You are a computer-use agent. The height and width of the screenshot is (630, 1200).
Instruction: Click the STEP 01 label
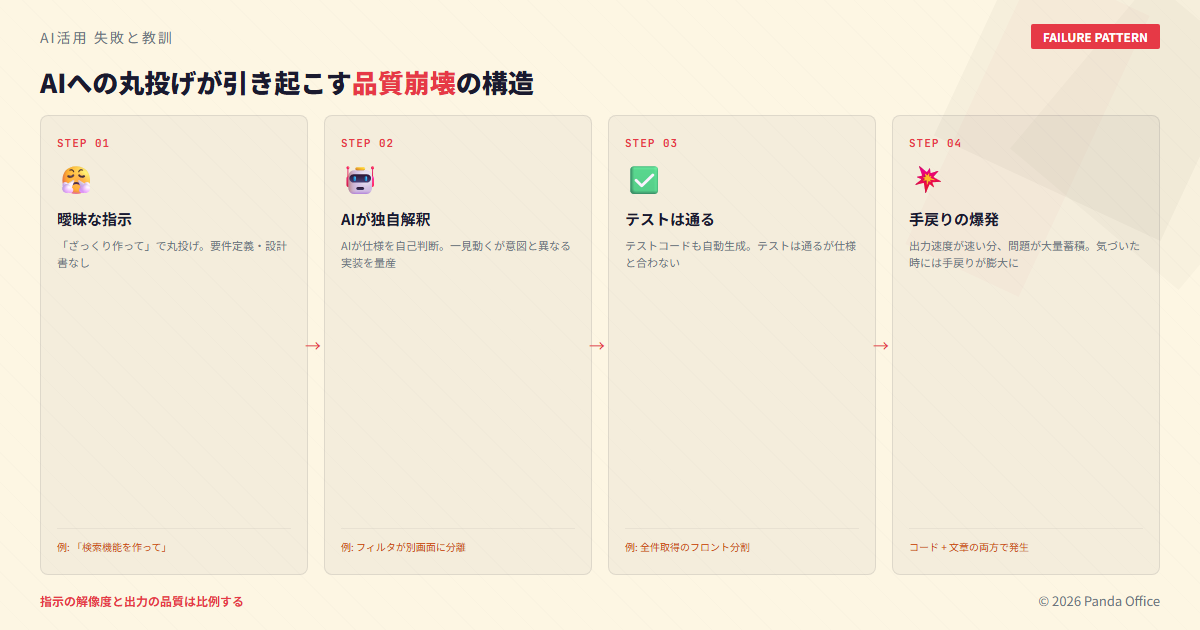pyautogui.click(x=83, y=143)
